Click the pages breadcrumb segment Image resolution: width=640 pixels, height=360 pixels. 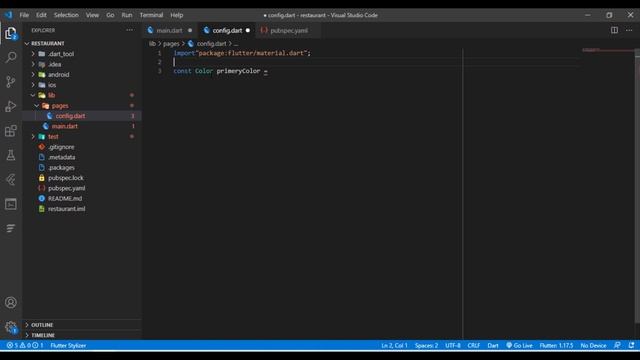(171, 44)
